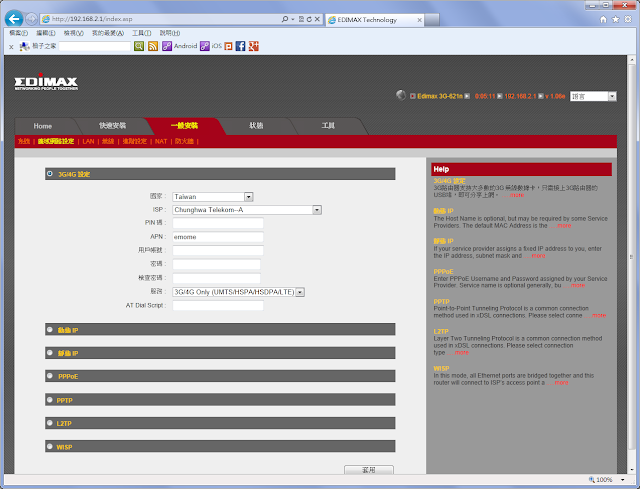Open the Facebook toolbar icon
Image resolution: width=640 pixels, height=489 pixels.
click(240, 46)
